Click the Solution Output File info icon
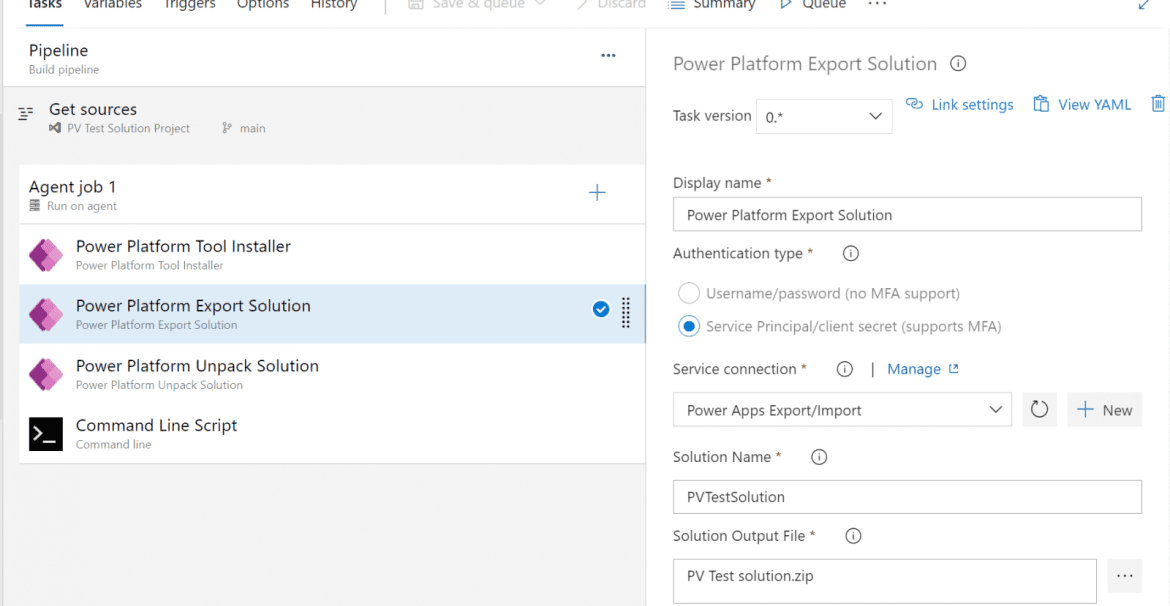 [x=854, y=536]
